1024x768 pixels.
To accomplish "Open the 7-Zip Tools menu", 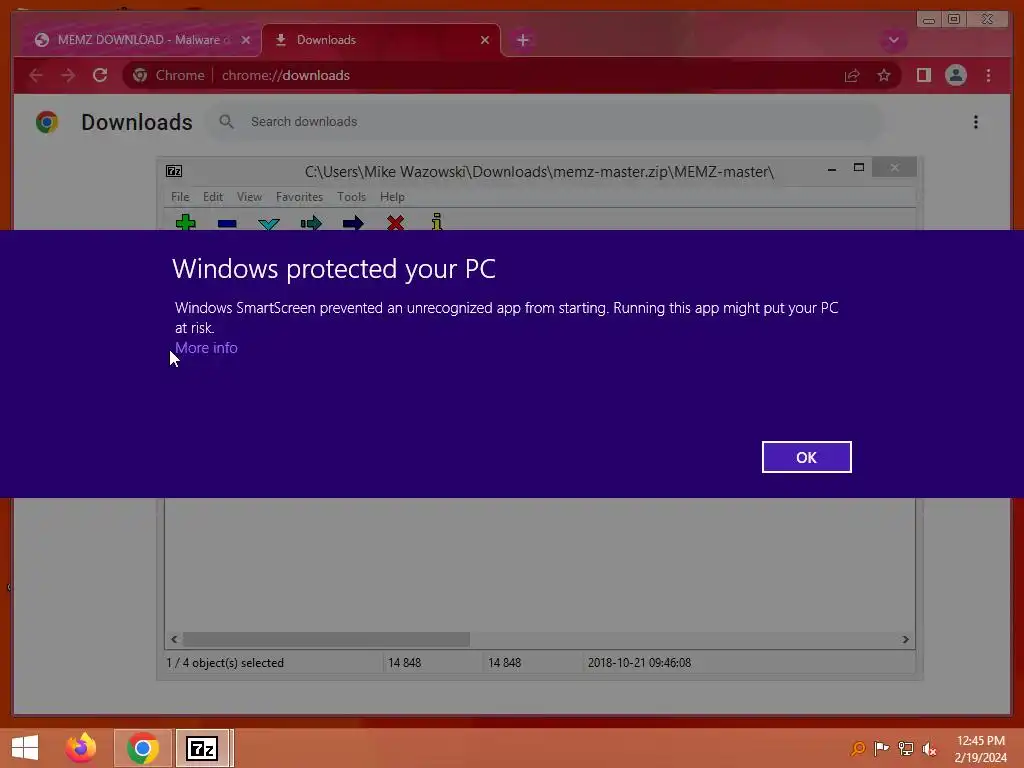I will point(351,197).
